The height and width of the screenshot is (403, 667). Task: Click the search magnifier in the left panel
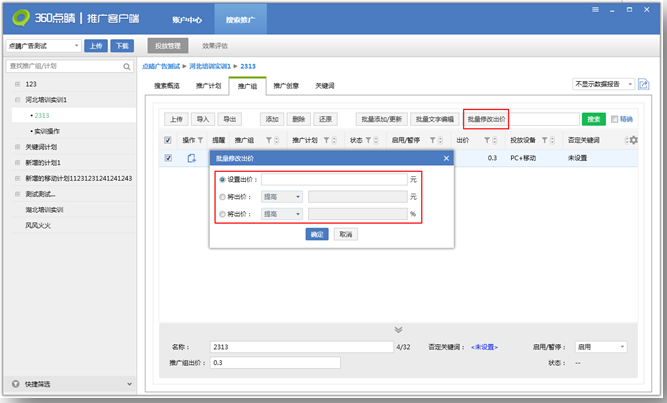[x=127, y=67]
